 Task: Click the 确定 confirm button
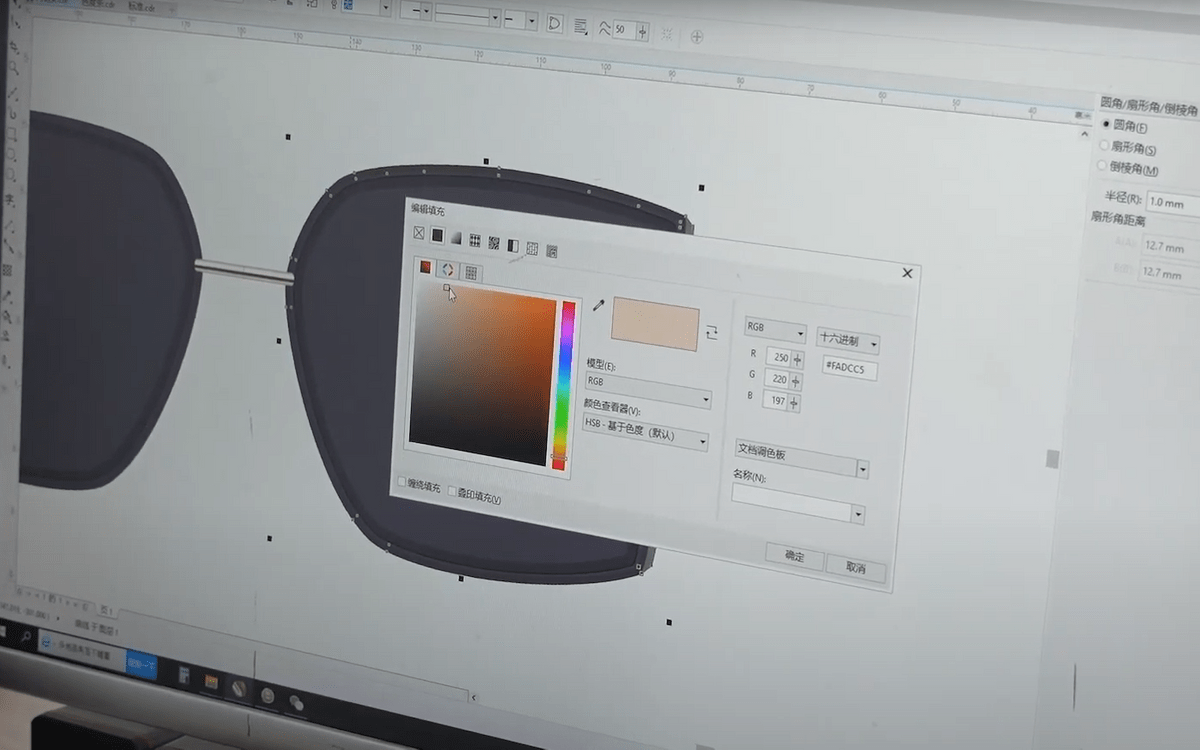point(794,557)
